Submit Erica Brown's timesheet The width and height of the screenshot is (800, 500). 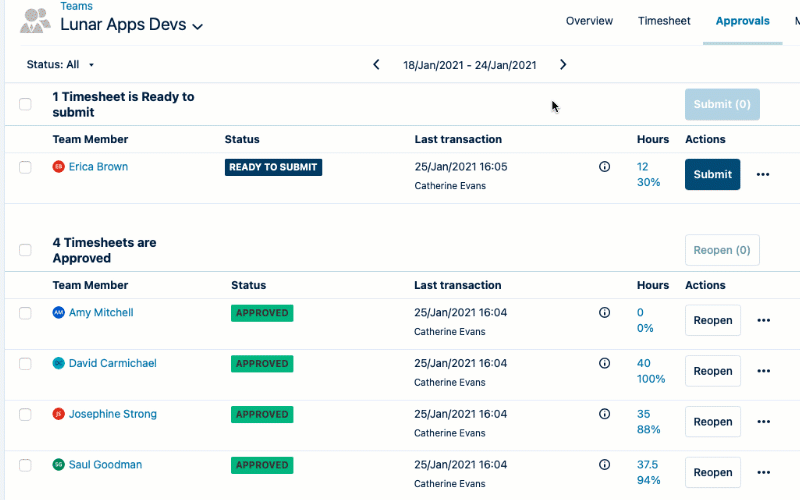click(x=712, y=174)
